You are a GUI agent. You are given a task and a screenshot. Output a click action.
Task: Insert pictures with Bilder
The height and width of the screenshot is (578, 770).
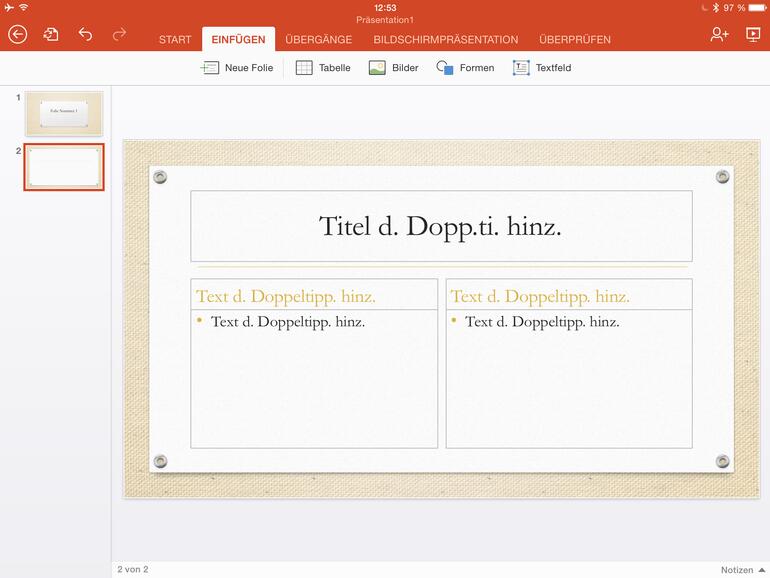[393, 68]
